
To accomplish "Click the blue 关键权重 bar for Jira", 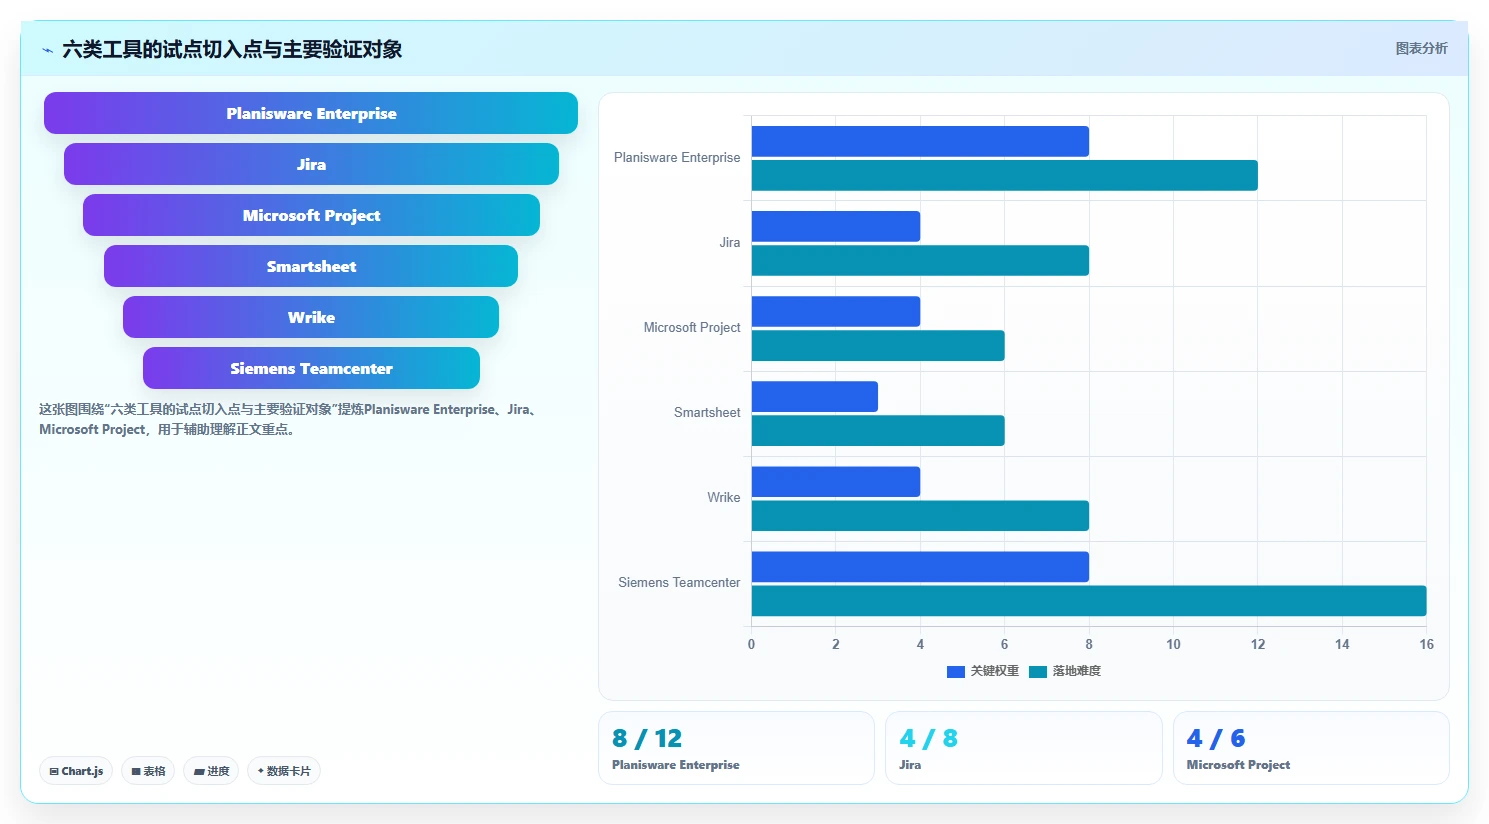I will tap(836, 226).
